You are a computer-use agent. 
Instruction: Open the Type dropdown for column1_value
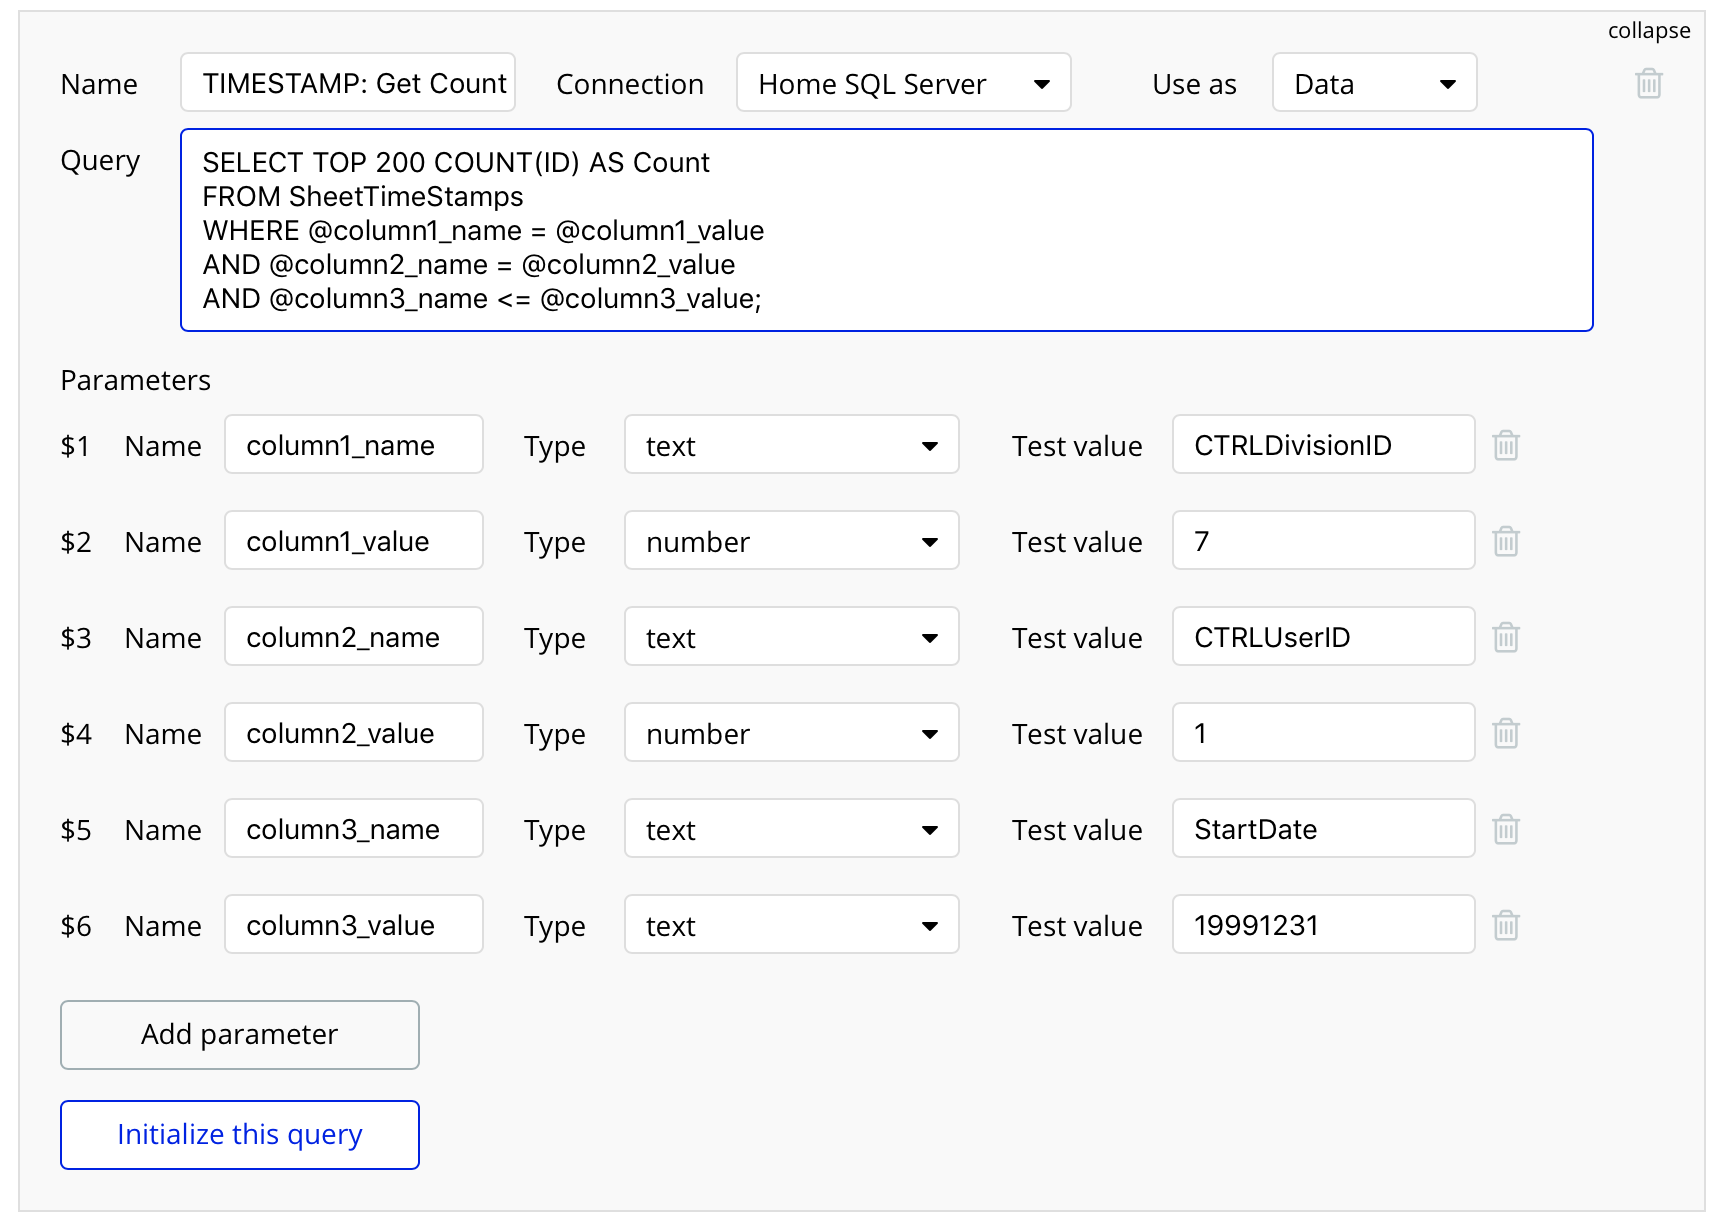(791, 541)
